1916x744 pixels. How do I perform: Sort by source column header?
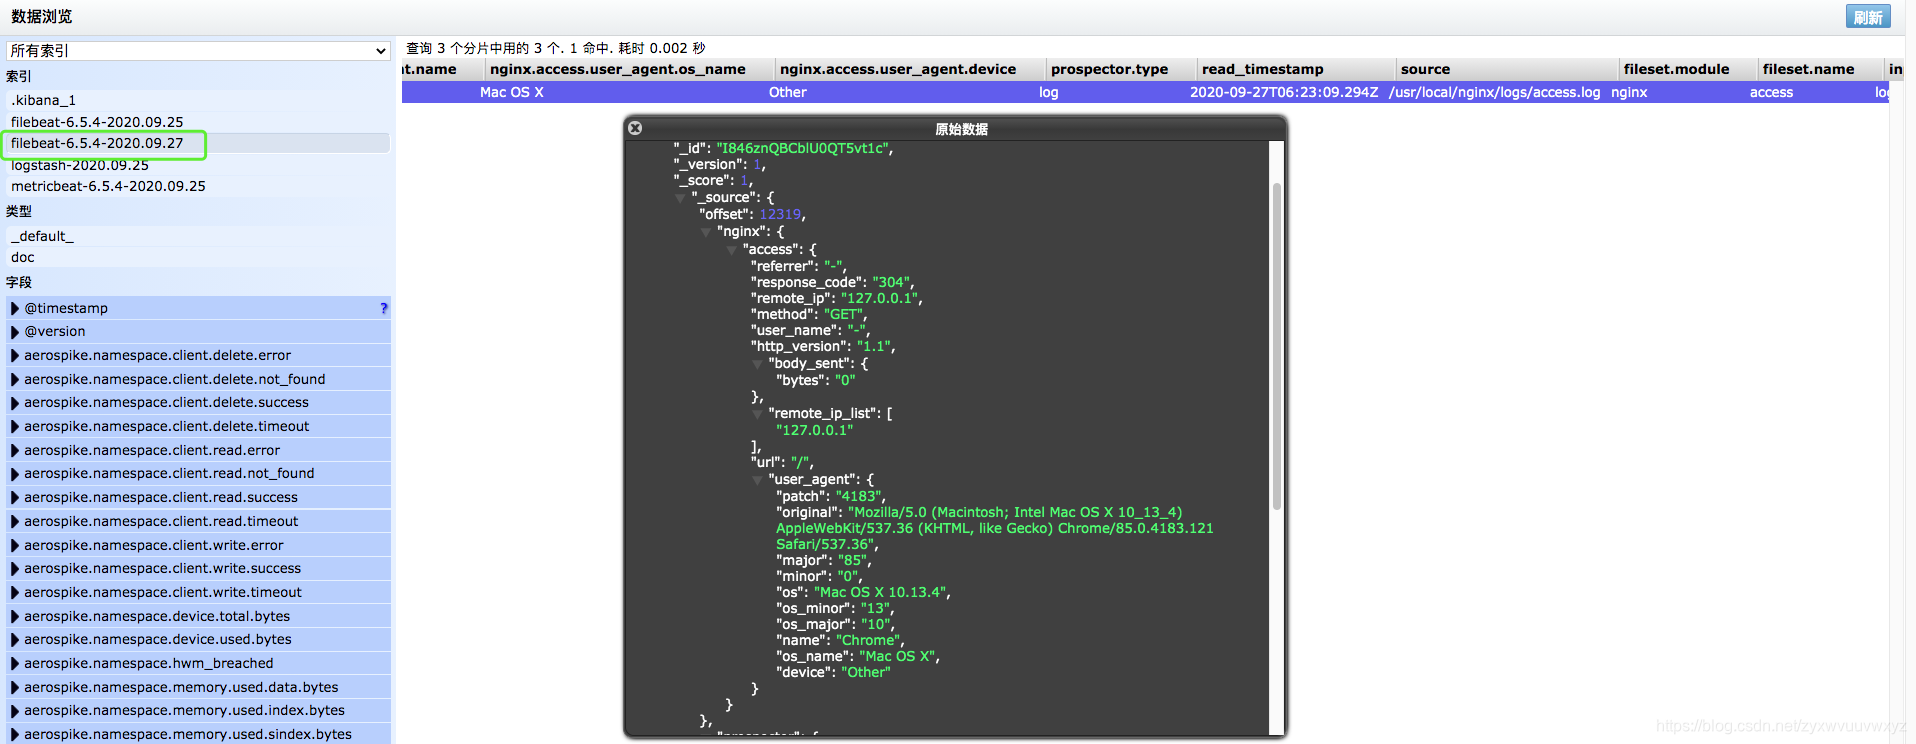(1506, 69)
